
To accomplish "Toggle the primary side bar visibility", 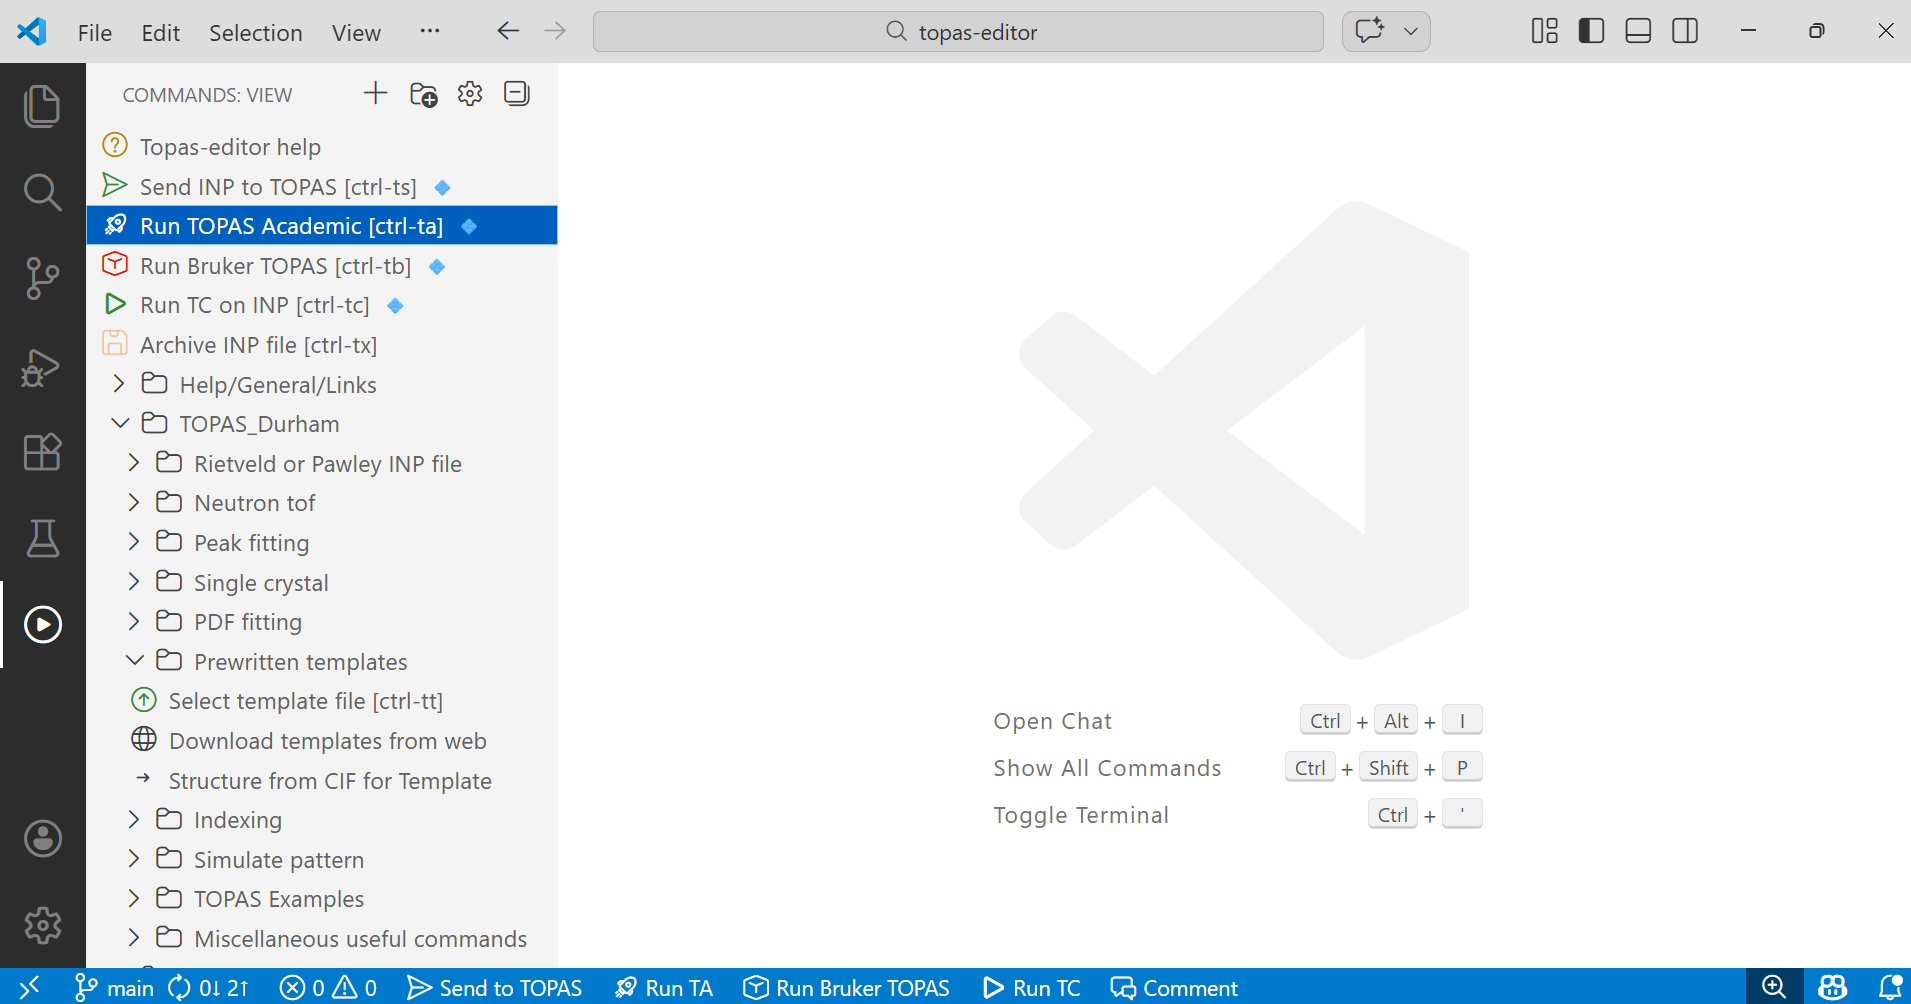I will [1591, 31].
